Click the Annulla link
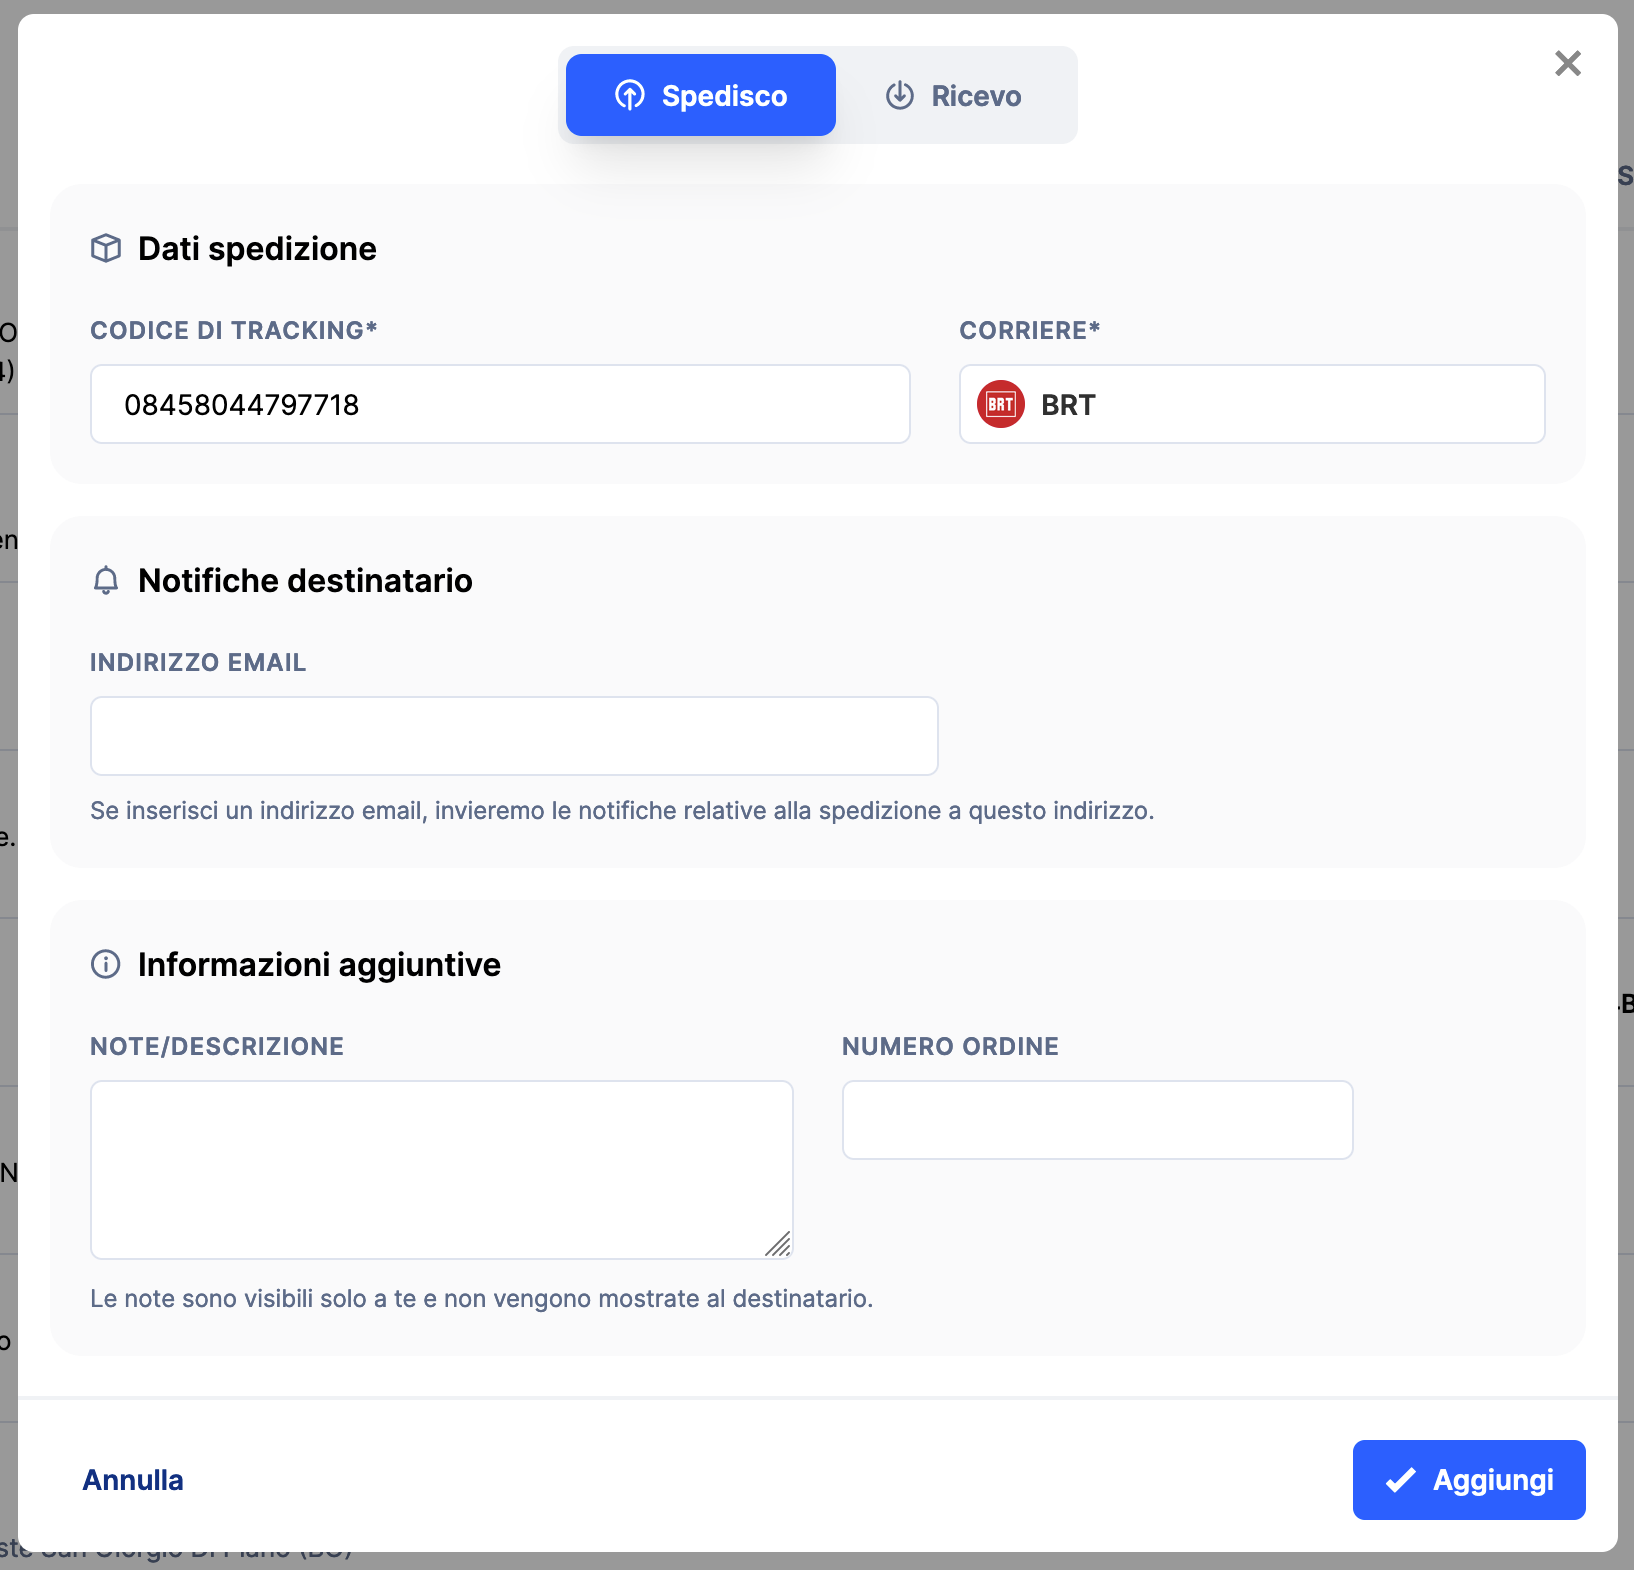Screen dimensions: 1634x1570 click(x=133, y=1480)
